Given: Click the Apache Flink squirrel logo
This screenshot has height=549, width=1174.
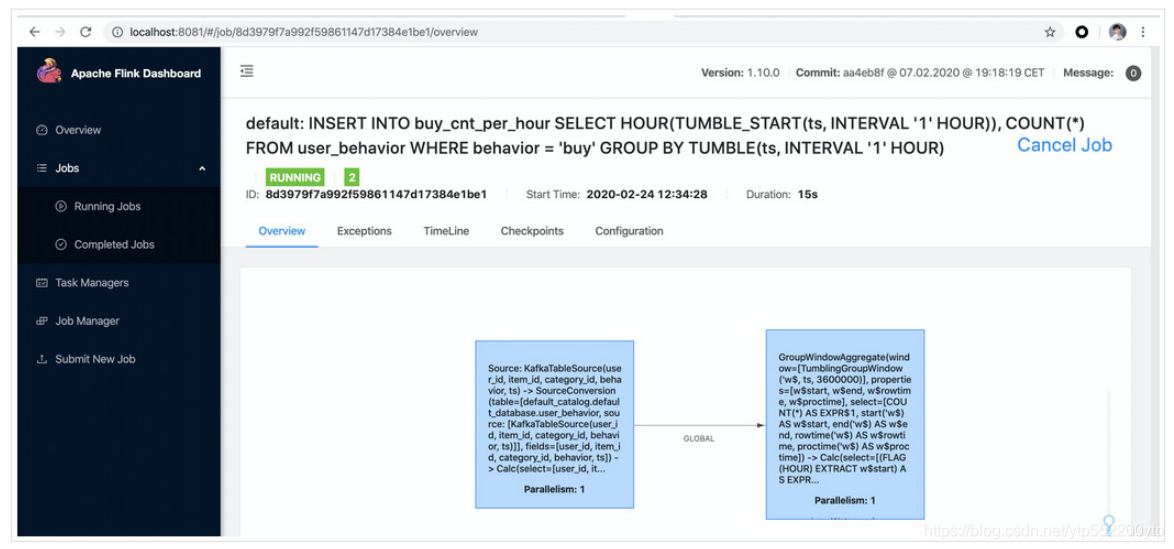Looking at the screenshot, I should pyautogui.click(x=49, y=72).
